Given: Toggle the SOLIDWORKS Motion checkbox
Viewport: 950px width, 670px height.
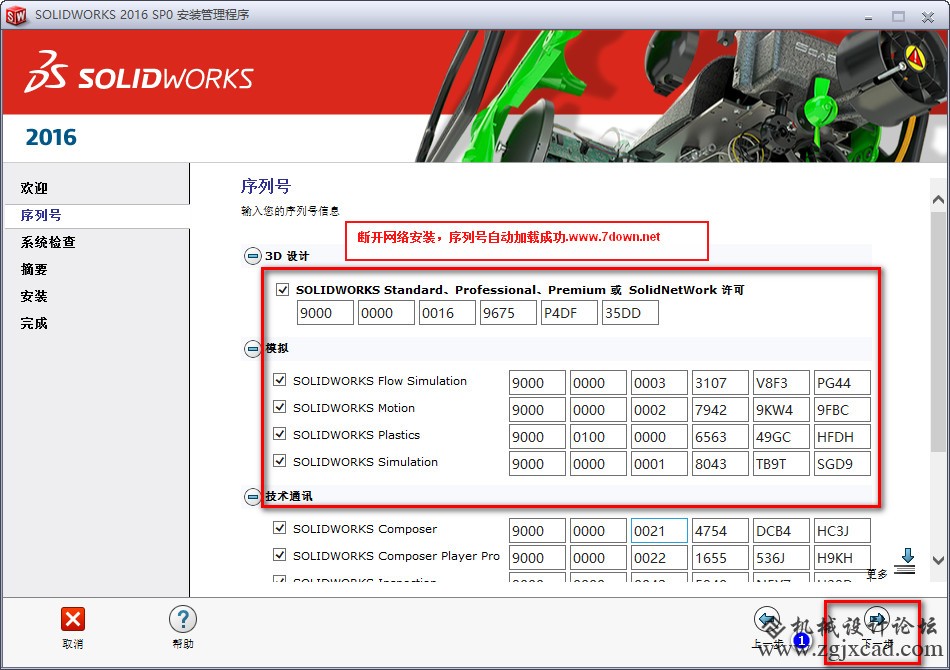Looking at the screenshot, I should coord(279,406).
